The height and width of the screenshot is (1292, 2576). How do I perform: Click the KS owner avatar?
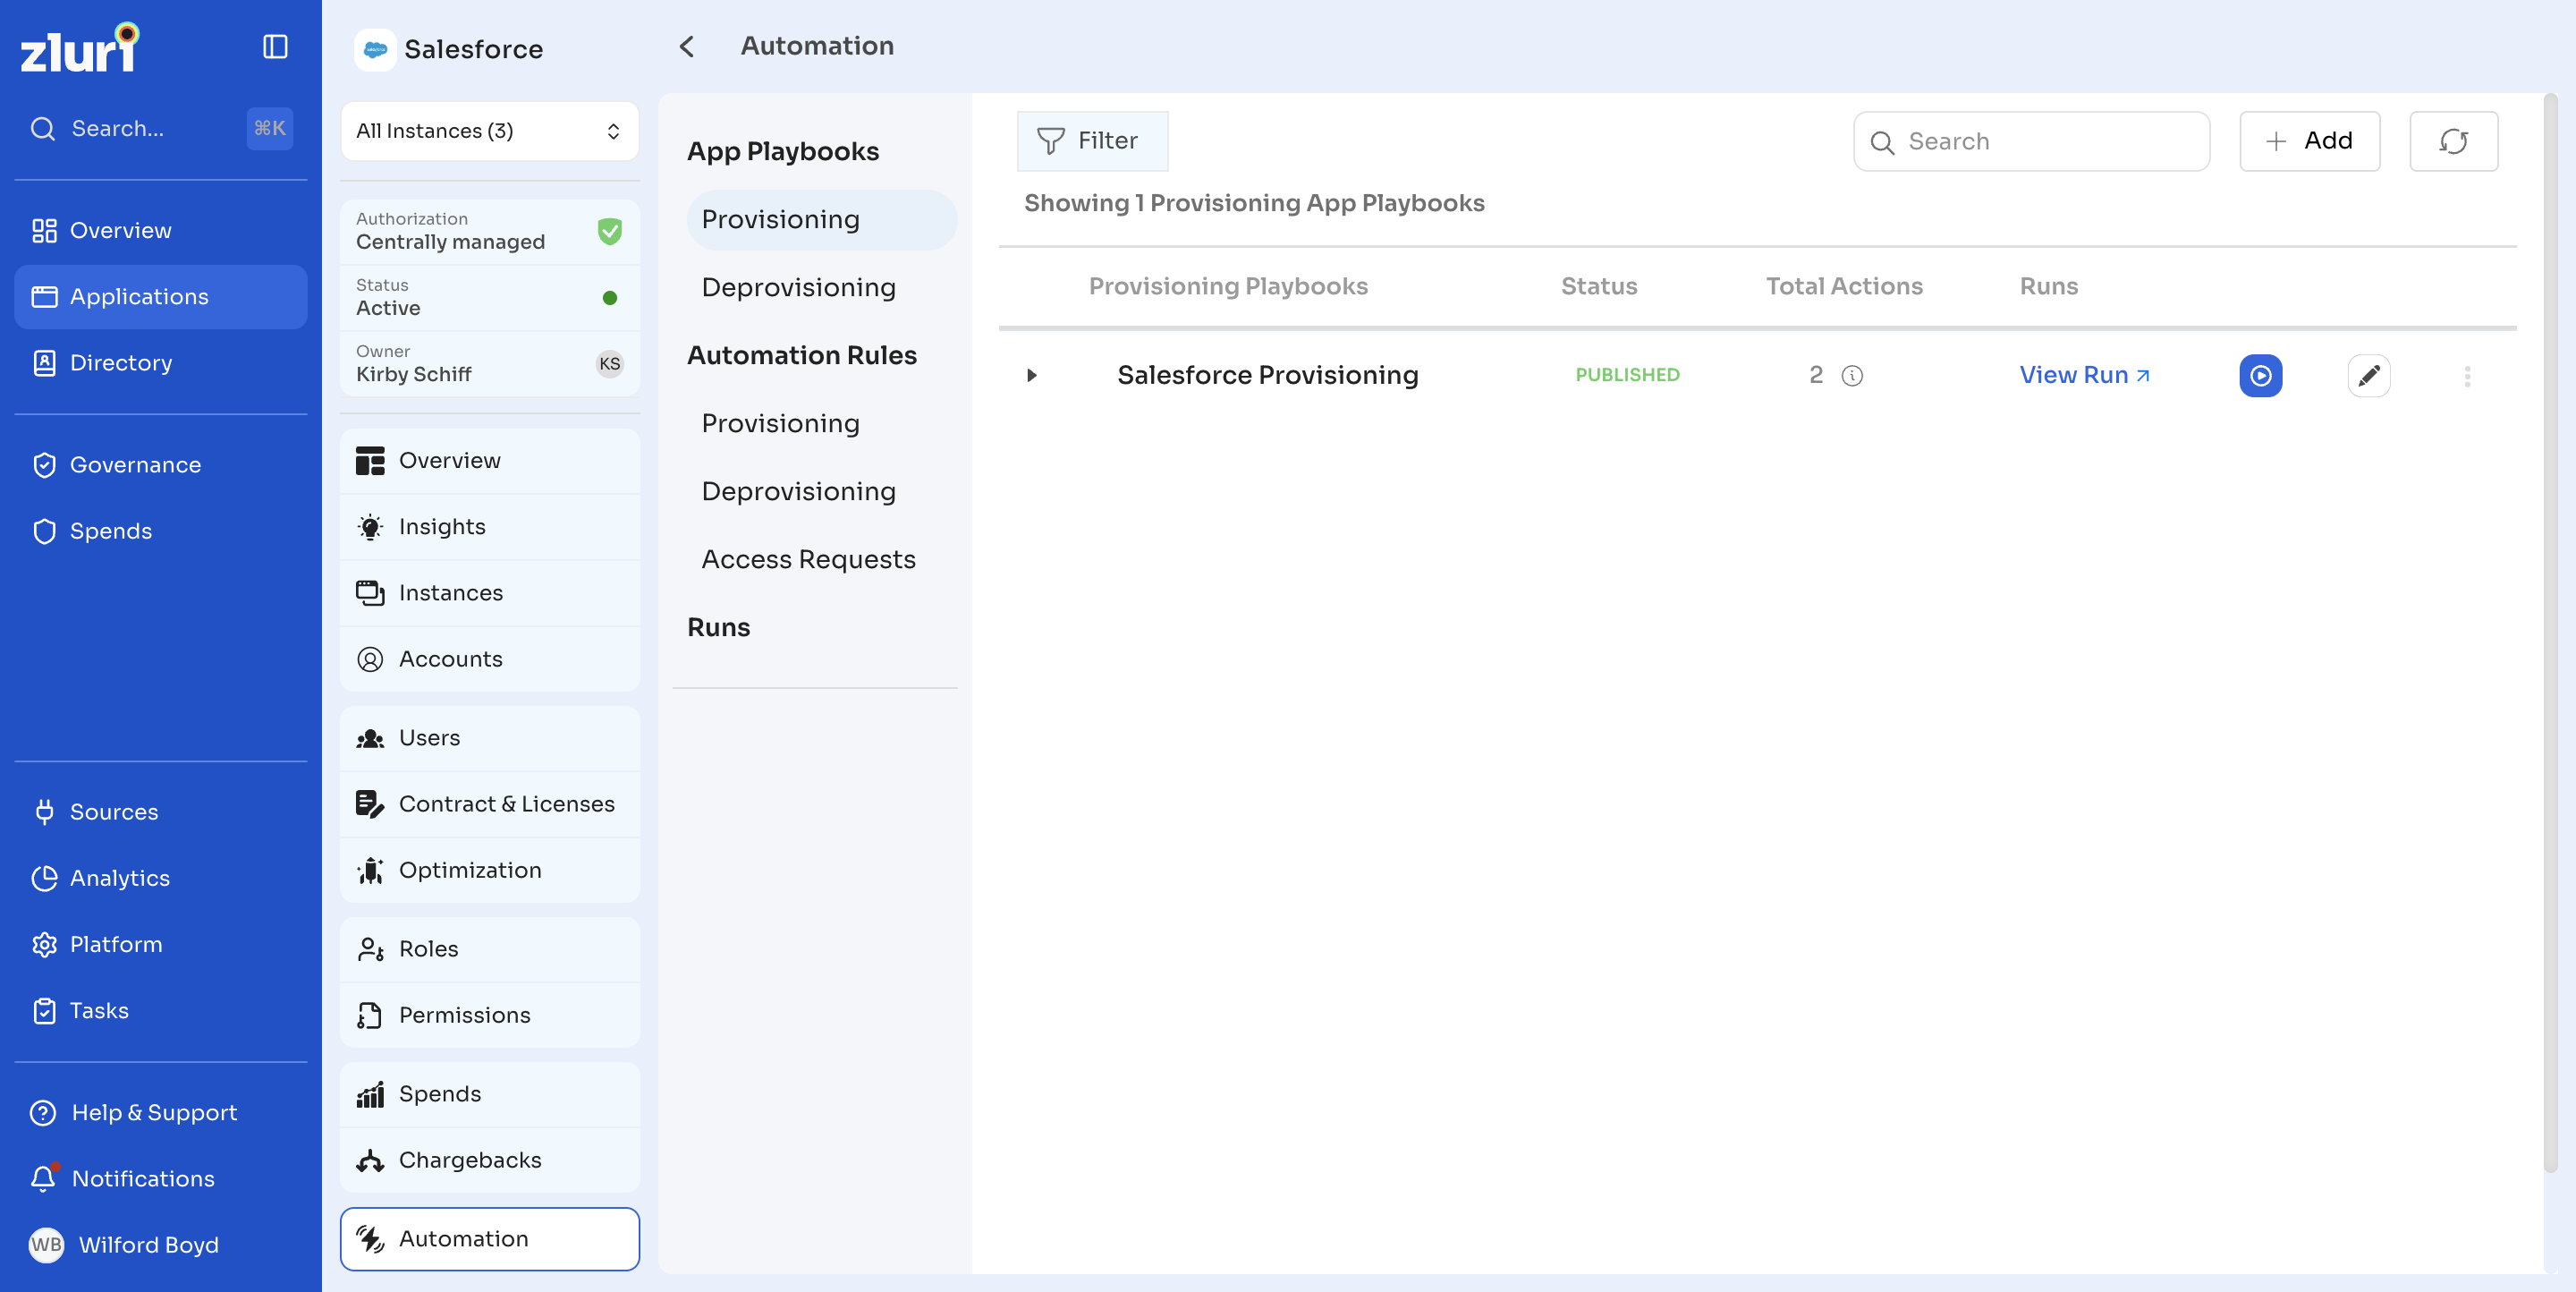click(609, 364)
